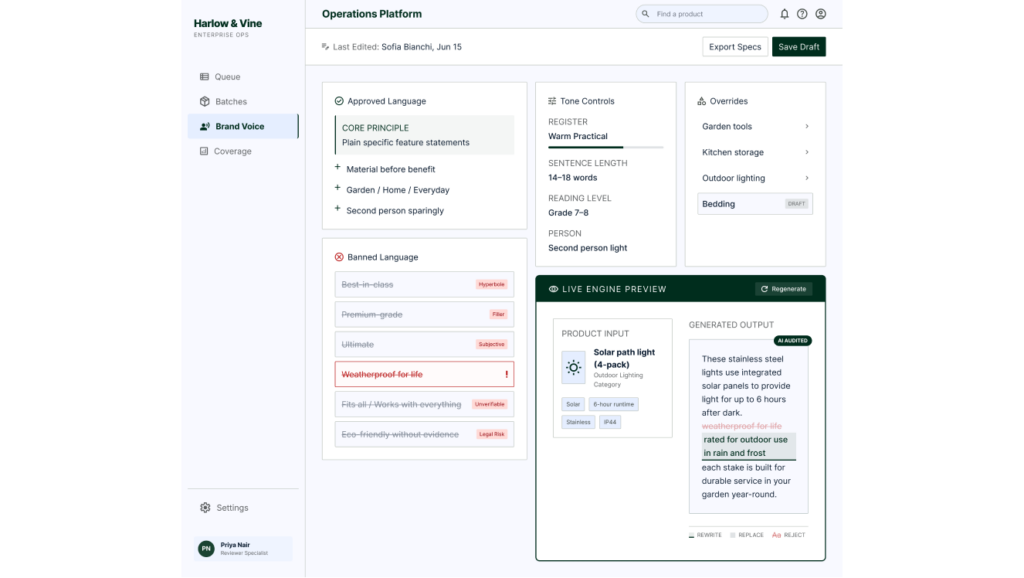The width and height of the screenshot is (1024, 578).
Task: Click the Tone Controls sliders icon
Action: click(552, 101)
